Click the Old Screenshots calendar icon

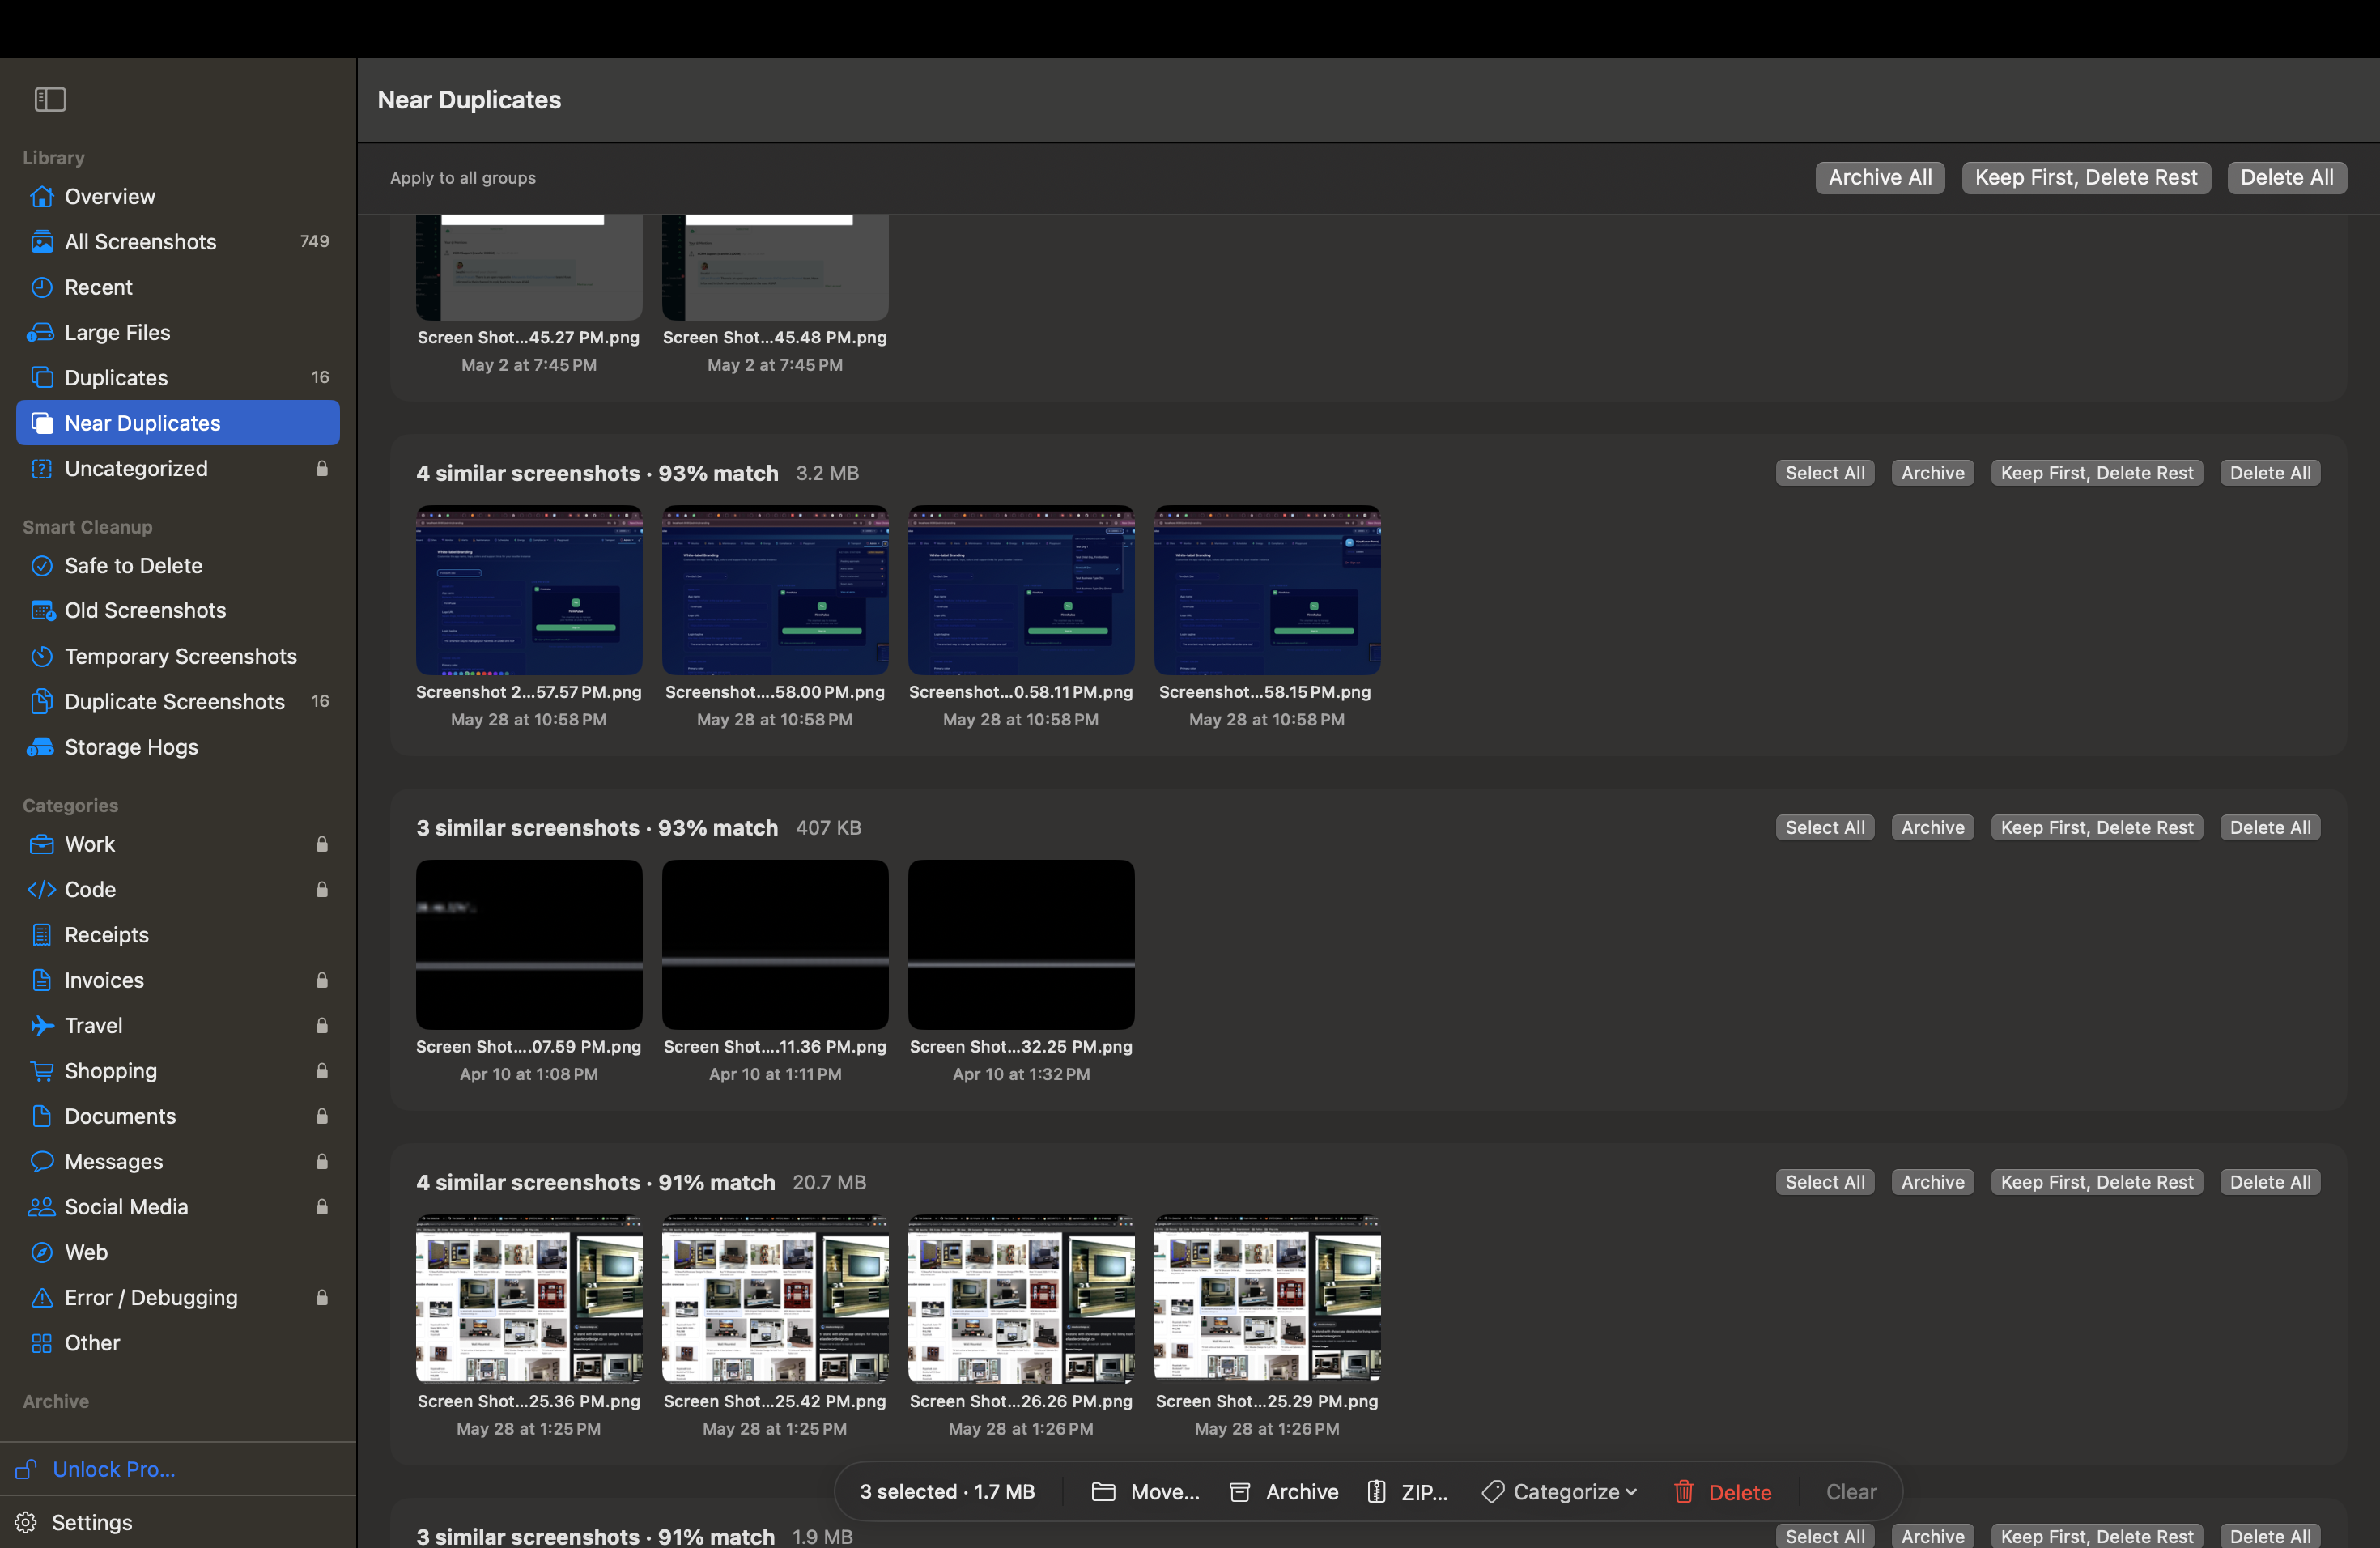coord(41,610)
